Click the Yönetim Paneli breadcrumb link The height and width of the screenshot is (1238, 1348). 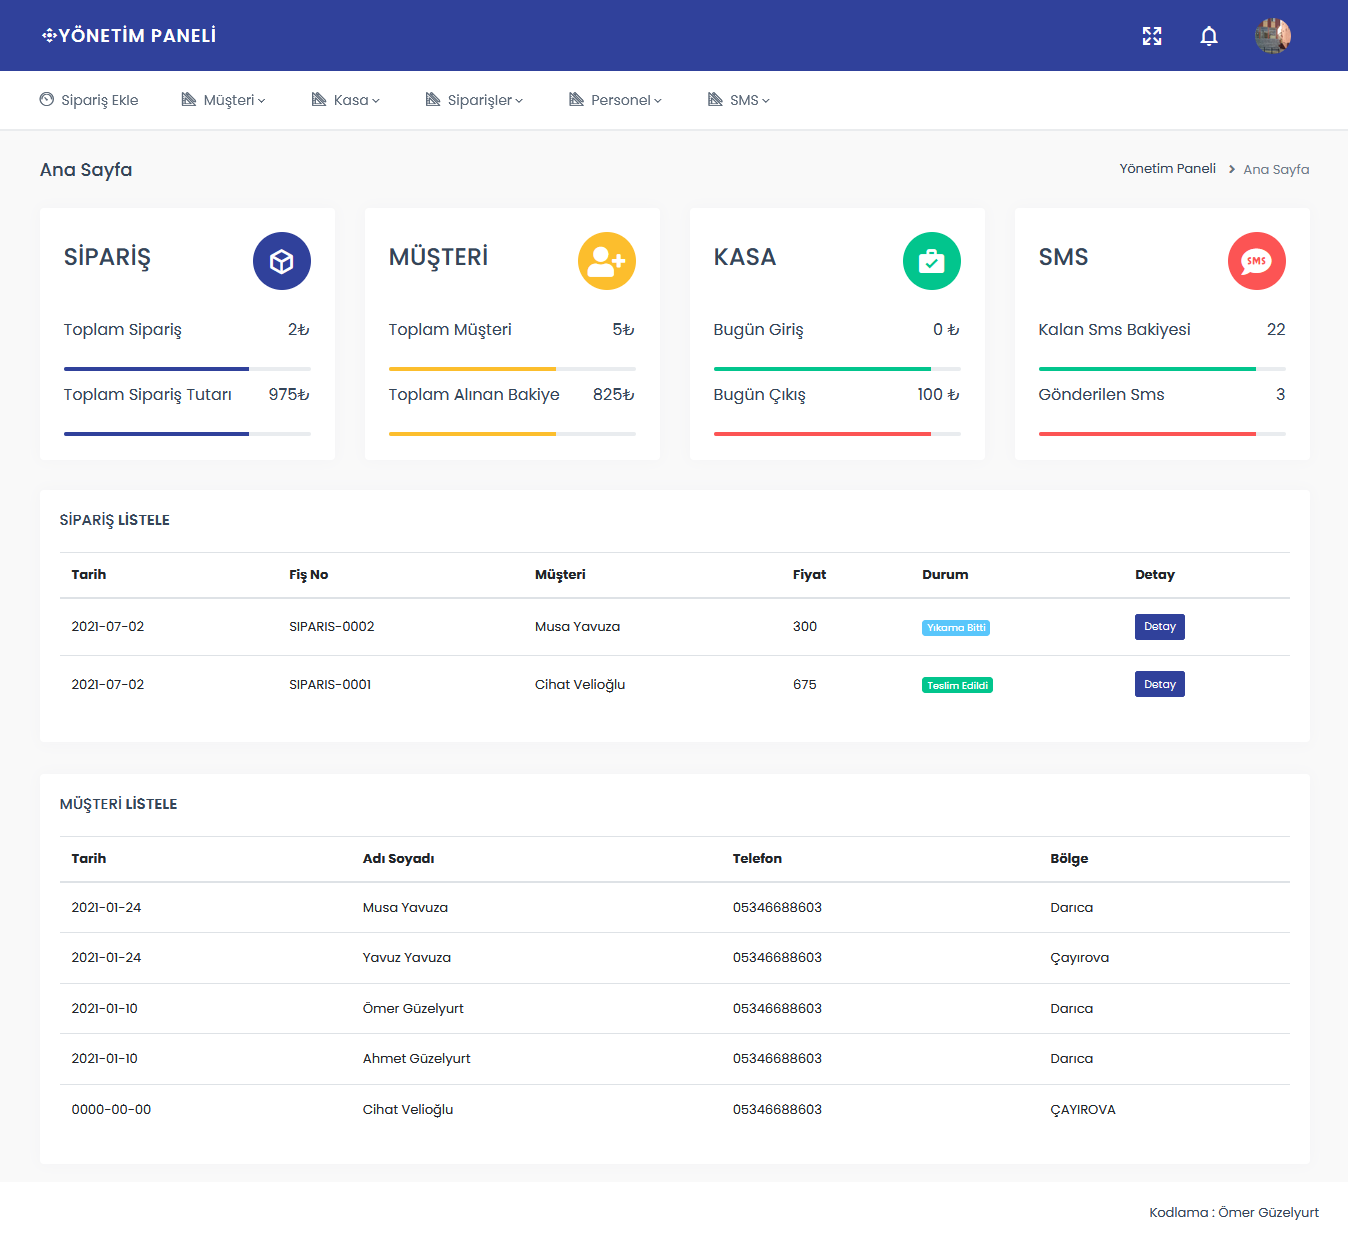point(1167,169)
